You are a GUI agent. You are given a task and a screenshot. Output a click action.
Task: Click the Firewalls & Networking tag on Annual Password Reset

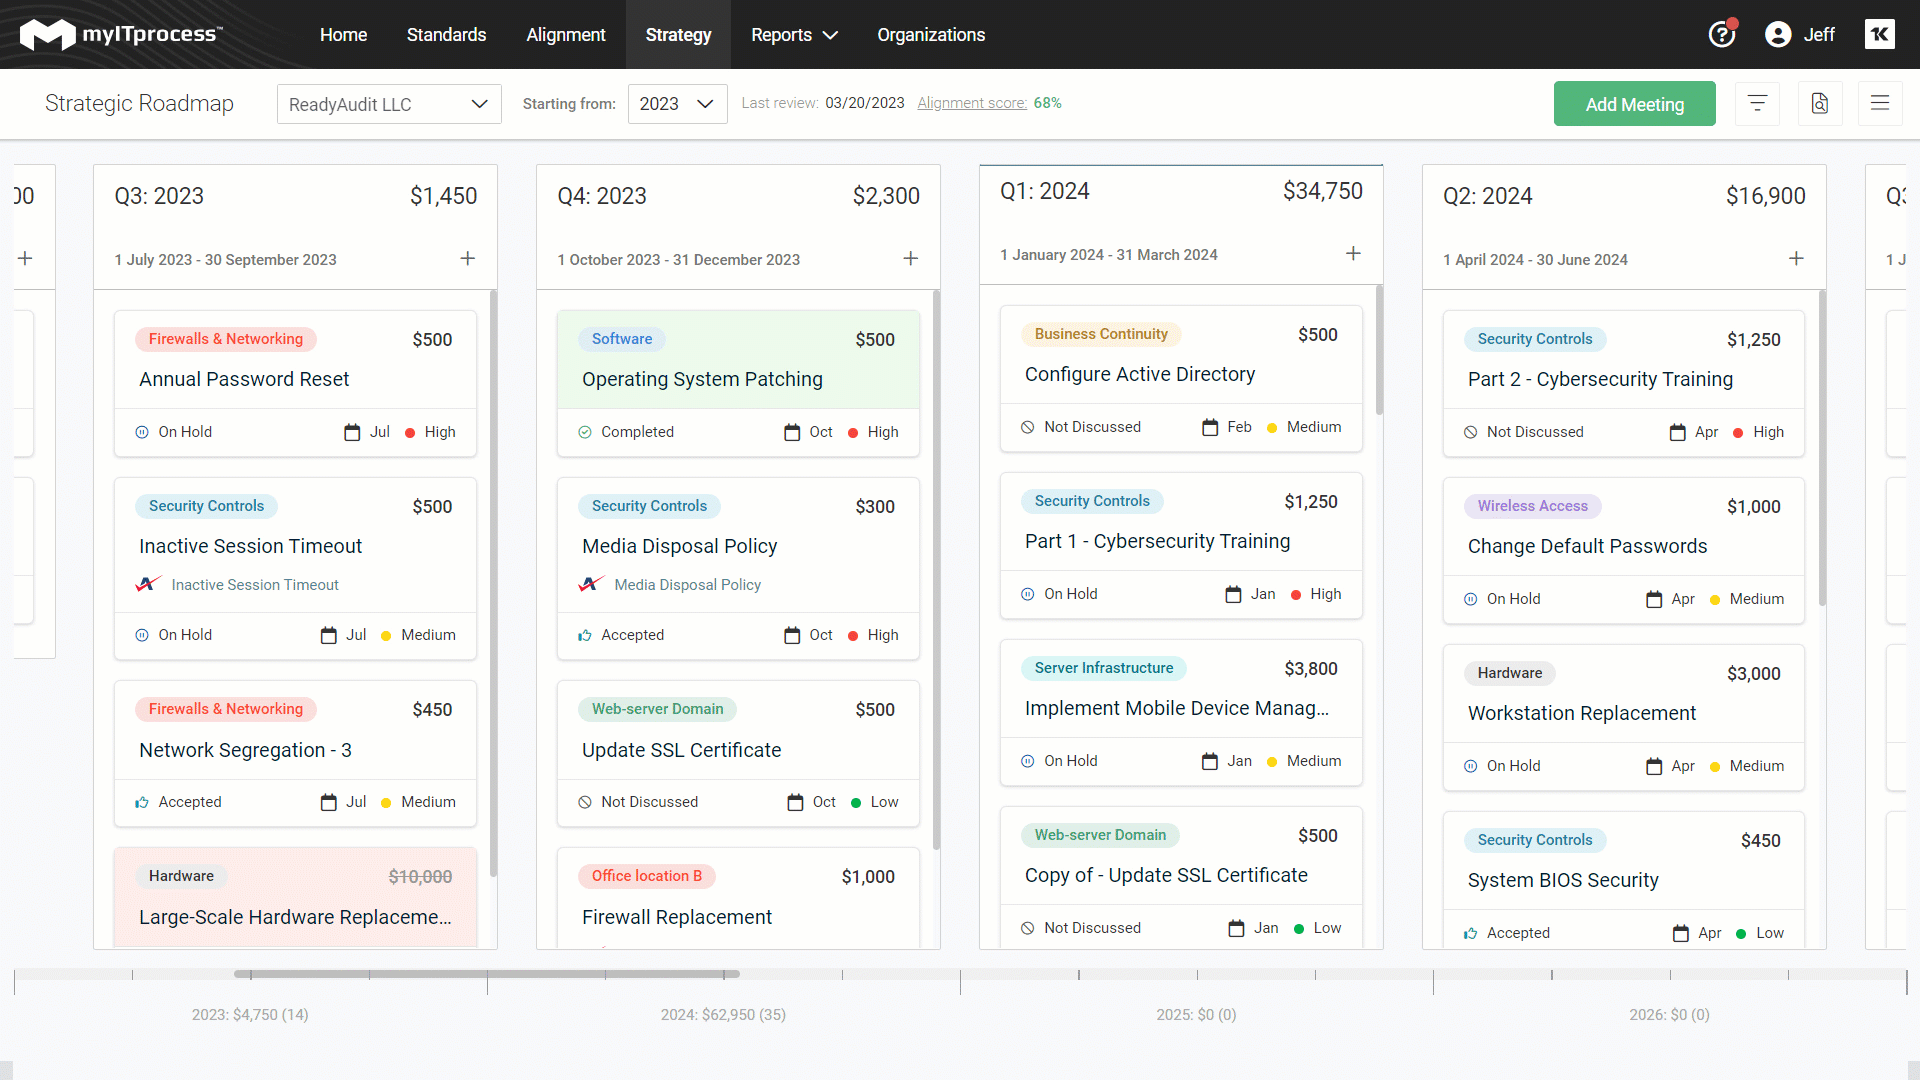click(226, 339)
